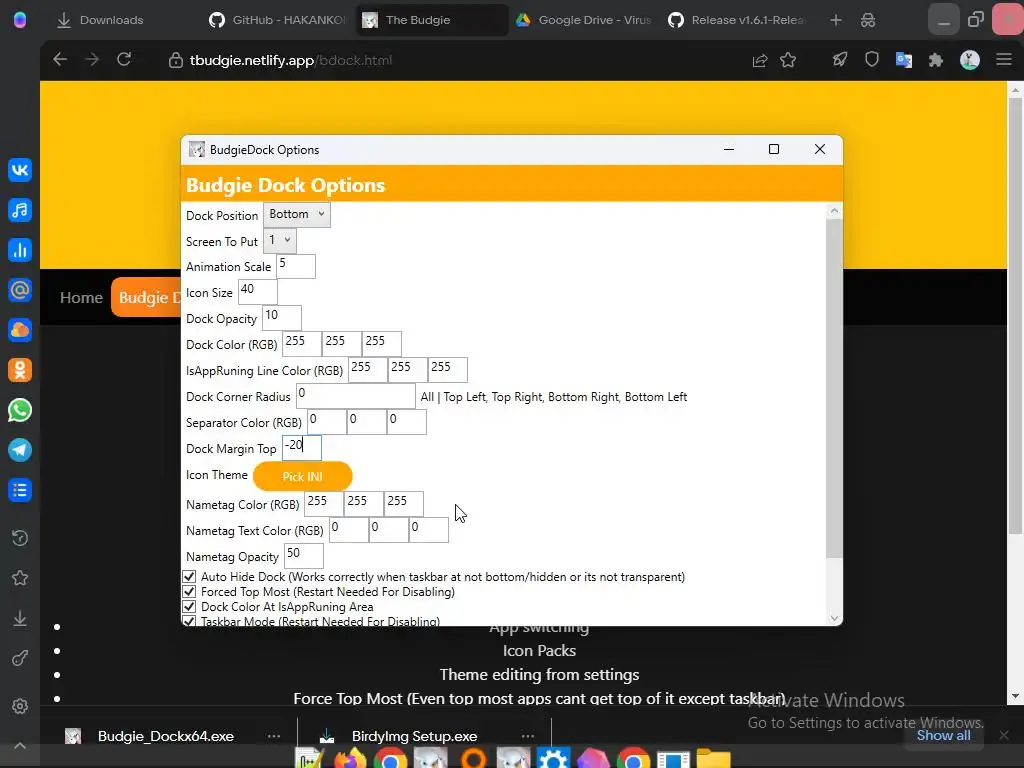The height and width of the screenshot is (768, 1024).
Task: Reload the current page
Action: [124, 60]
